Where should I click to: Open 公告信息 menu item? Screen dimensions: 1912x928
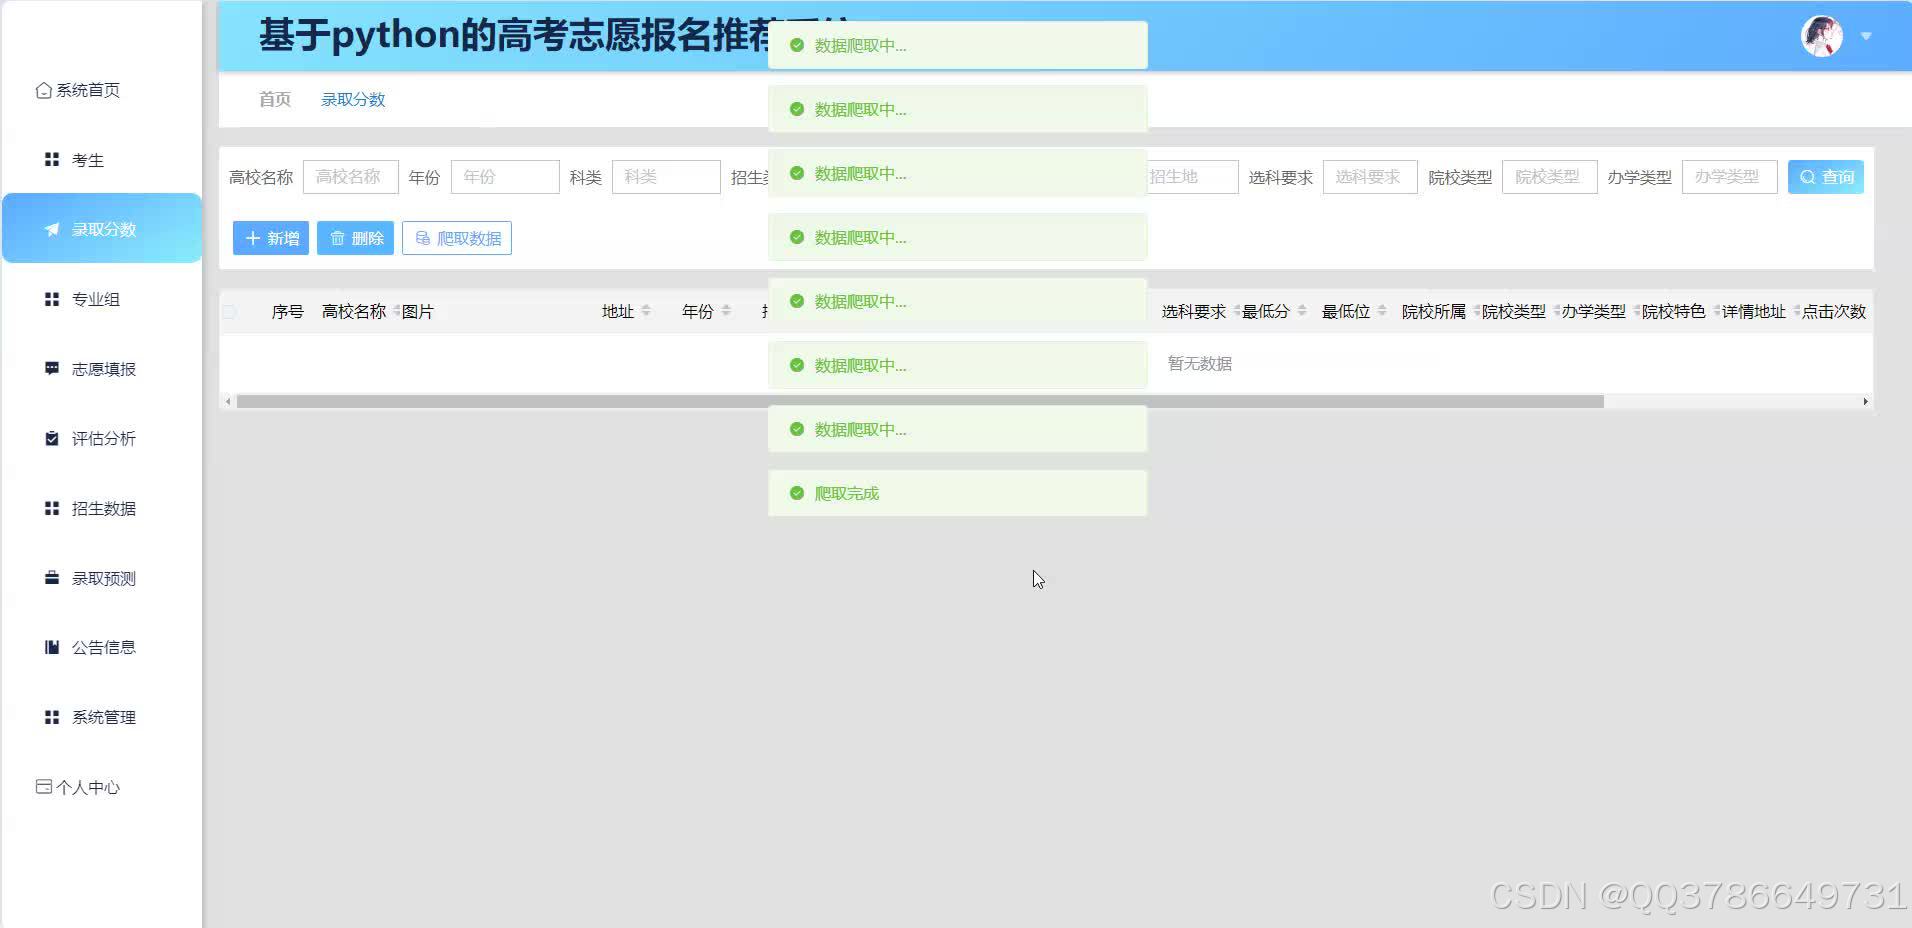(x=104, y=647)
